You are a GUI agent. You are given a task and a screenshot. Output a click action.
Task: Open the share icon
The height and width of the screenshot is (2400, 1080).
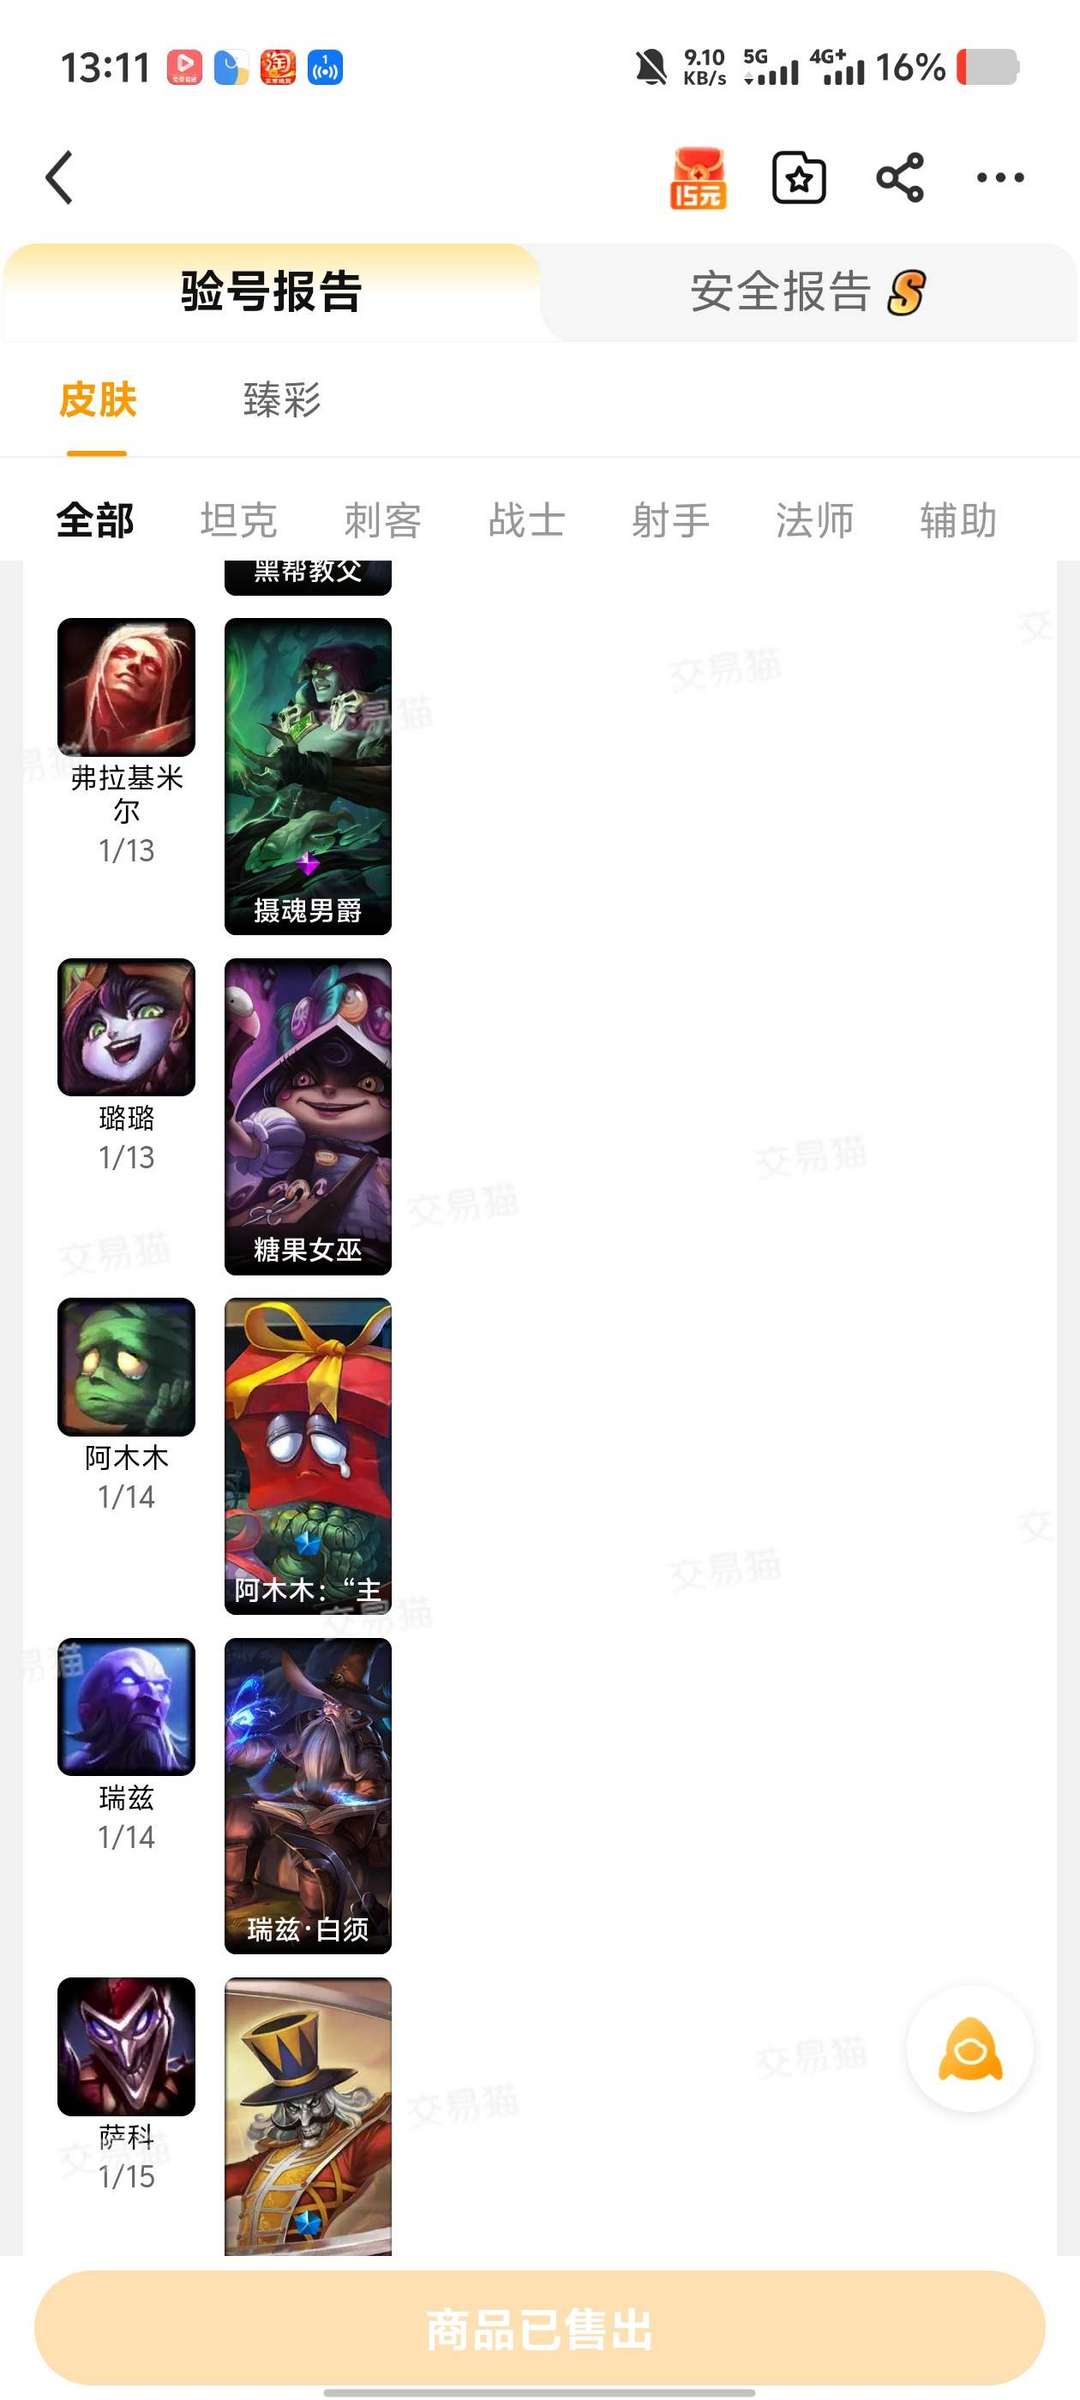coord(900,178)
